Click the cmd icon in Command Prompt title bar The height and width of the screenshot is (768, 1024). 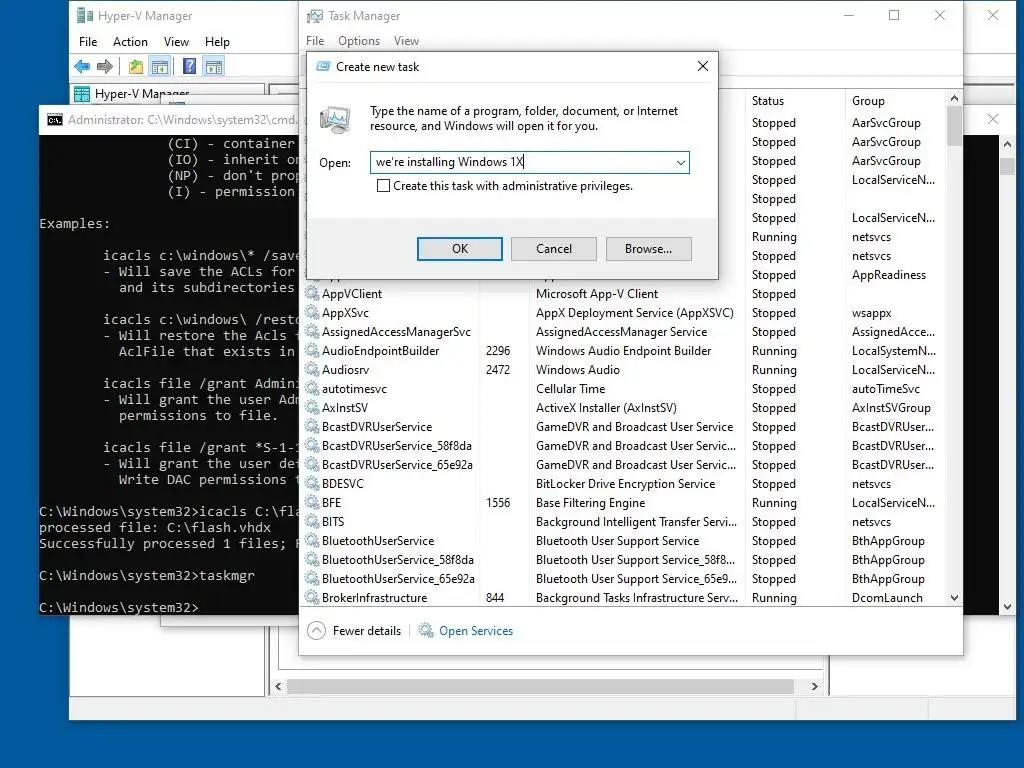55,120
